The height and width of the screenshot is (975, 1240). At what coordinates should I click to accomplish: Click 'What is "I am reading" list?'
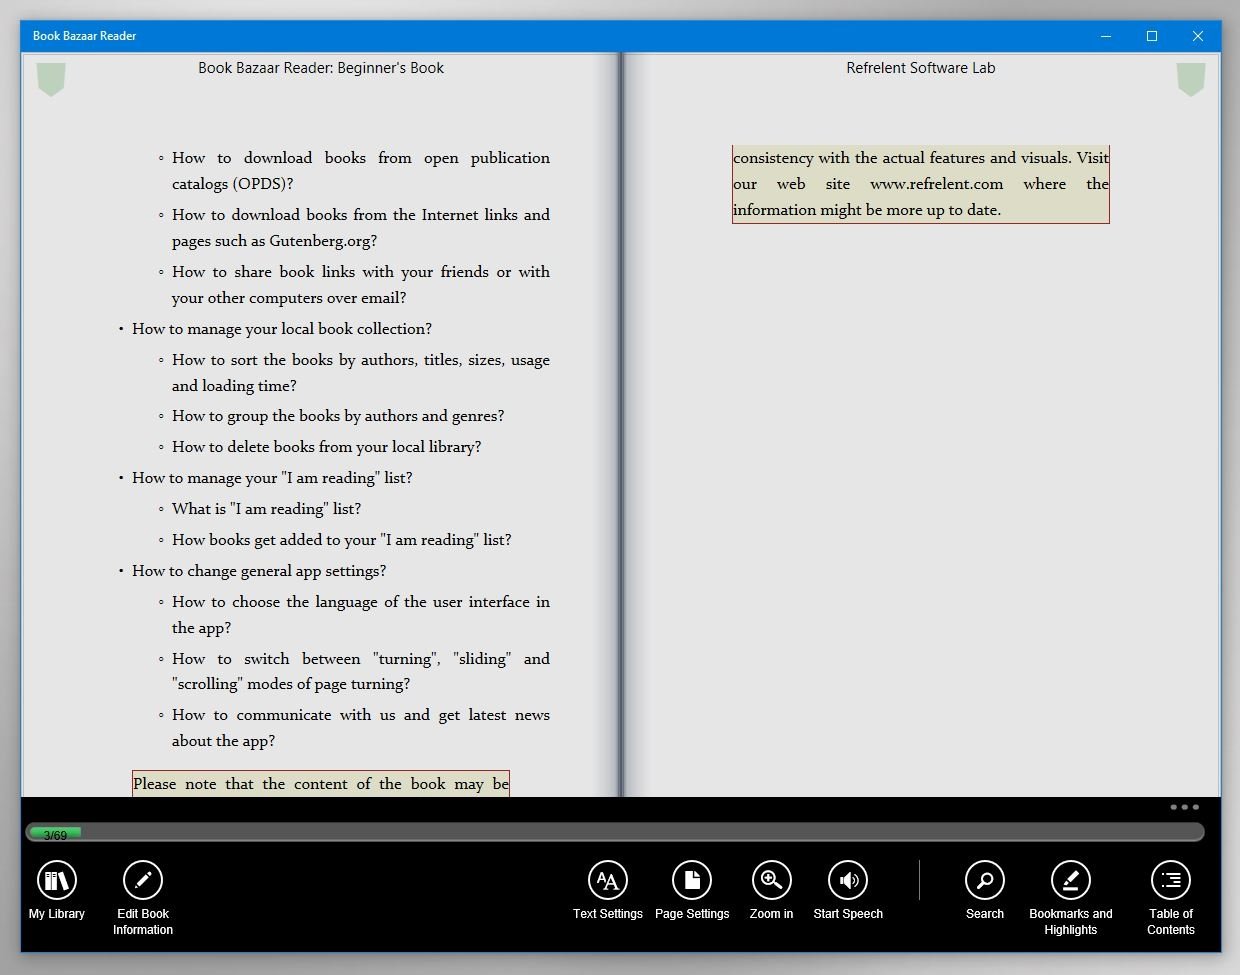click(266, 509)
